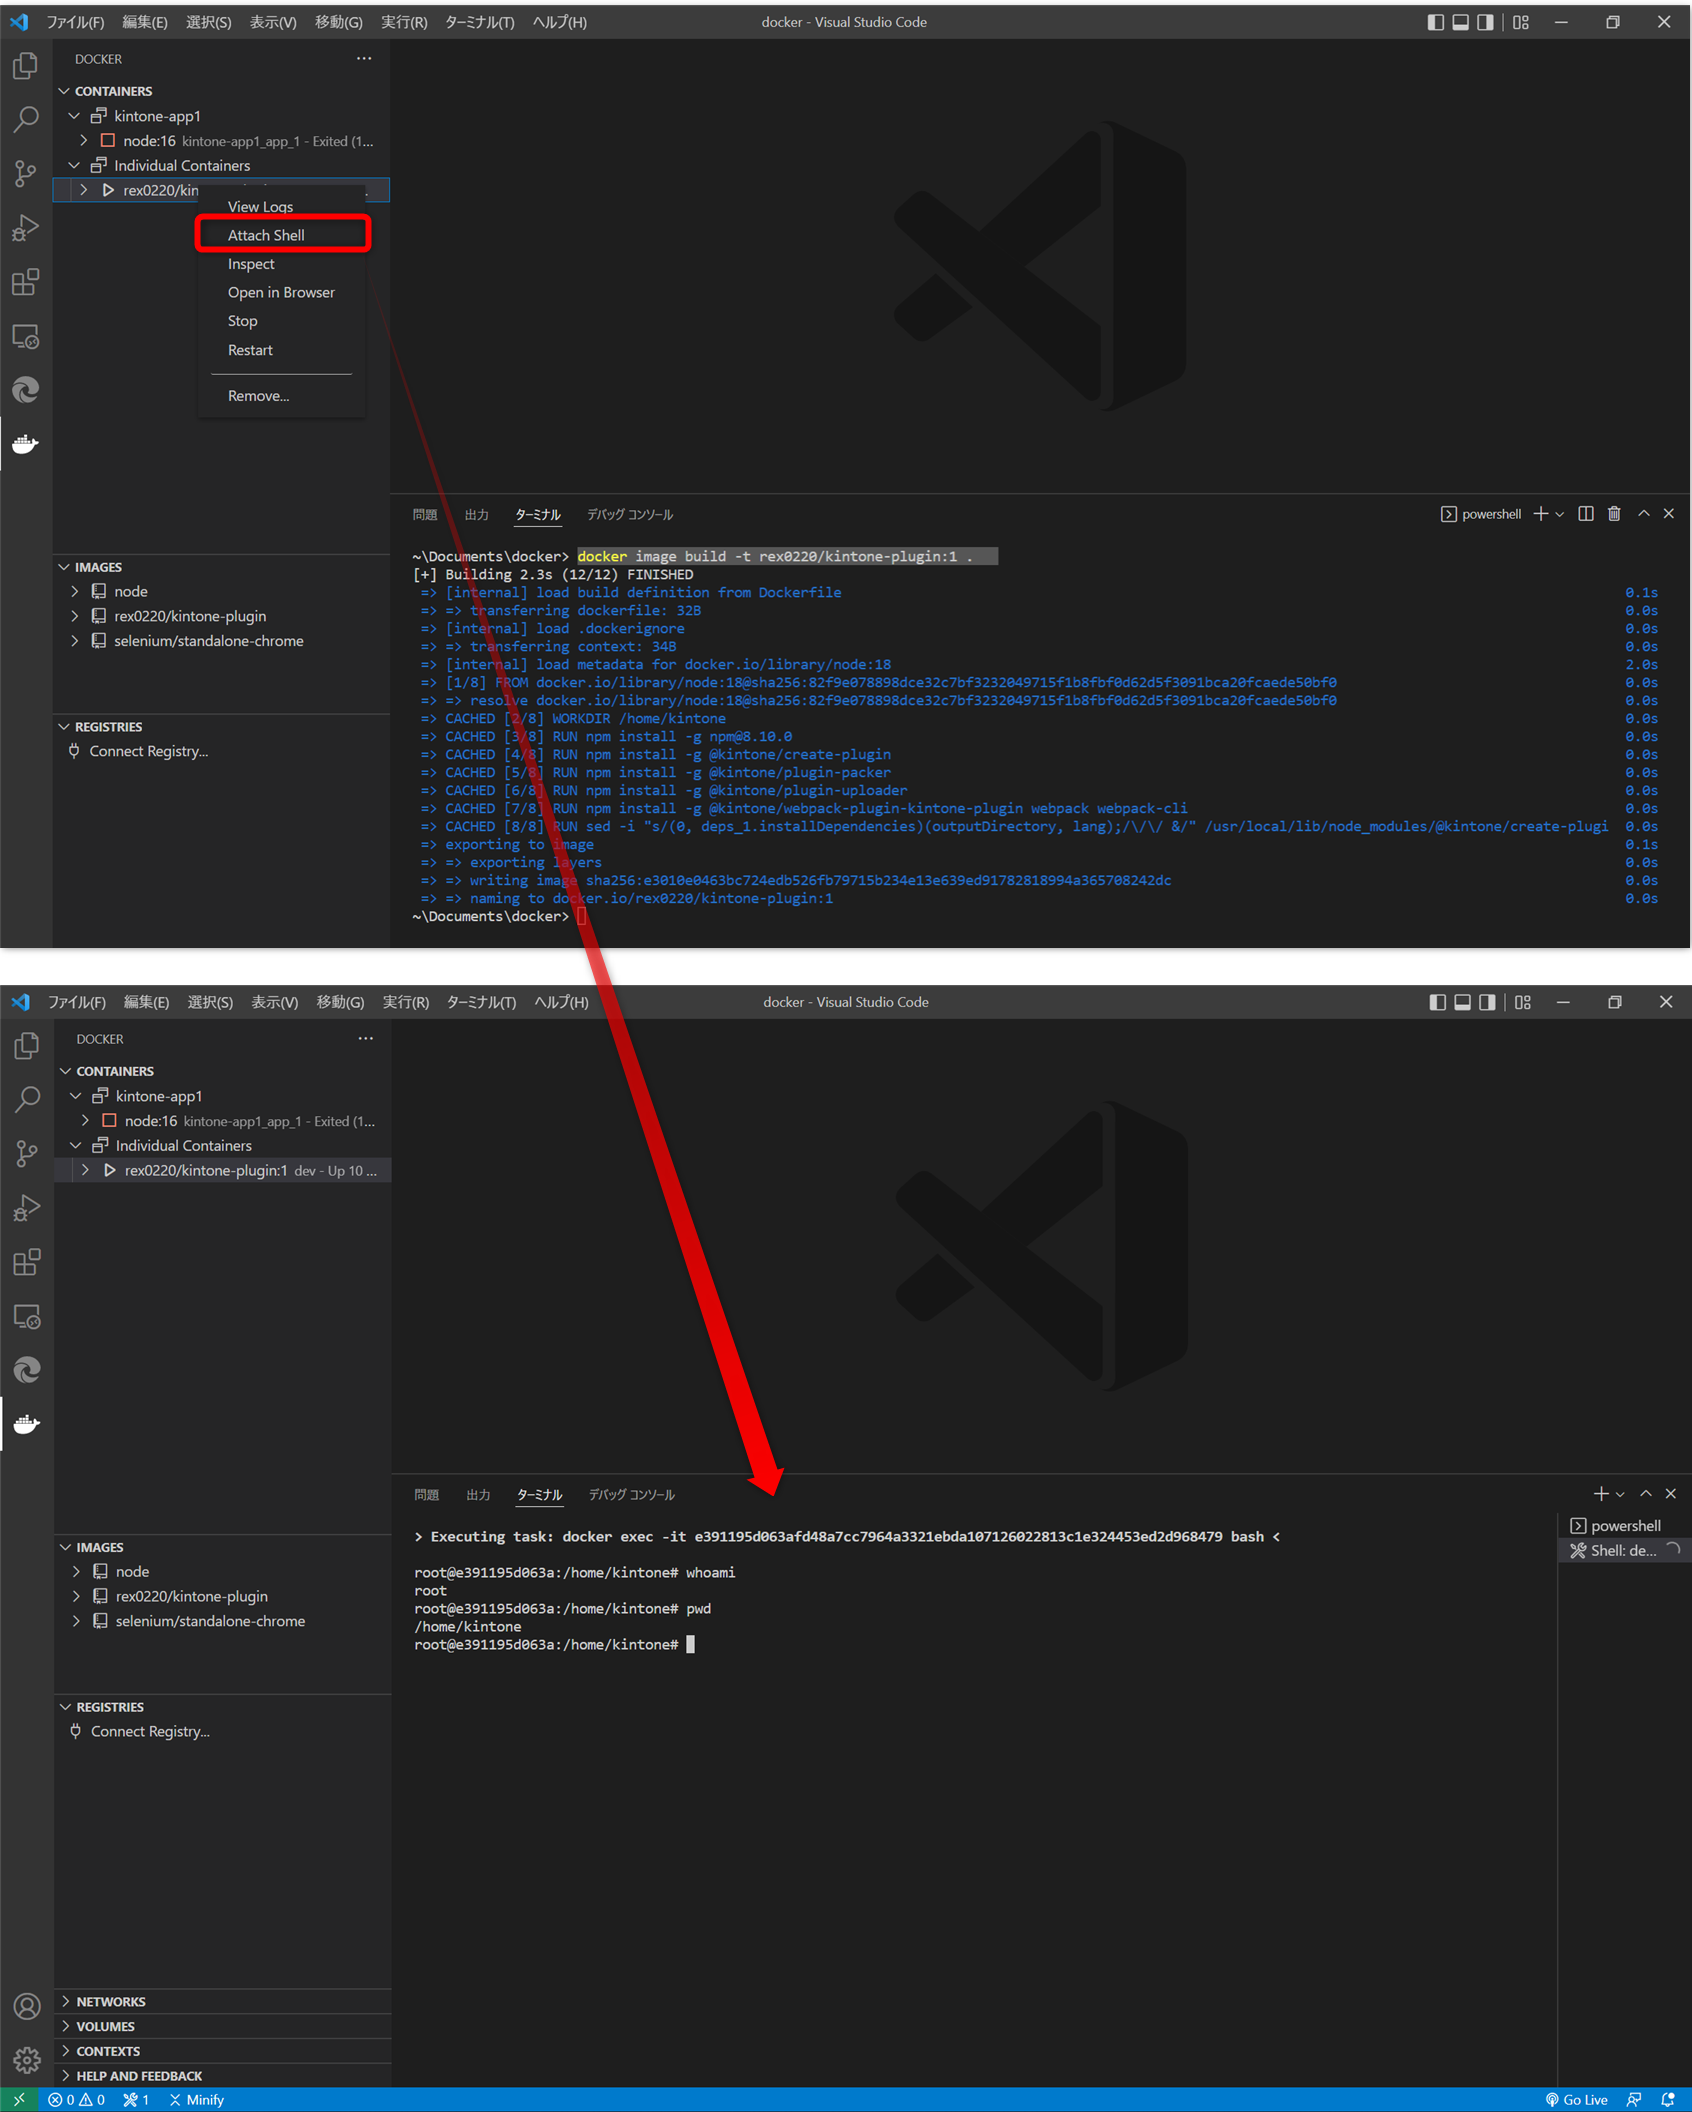Open Edge Tools icon in top window
This screenshot has height=2112, width=1692.
click(x=26, y=390)
